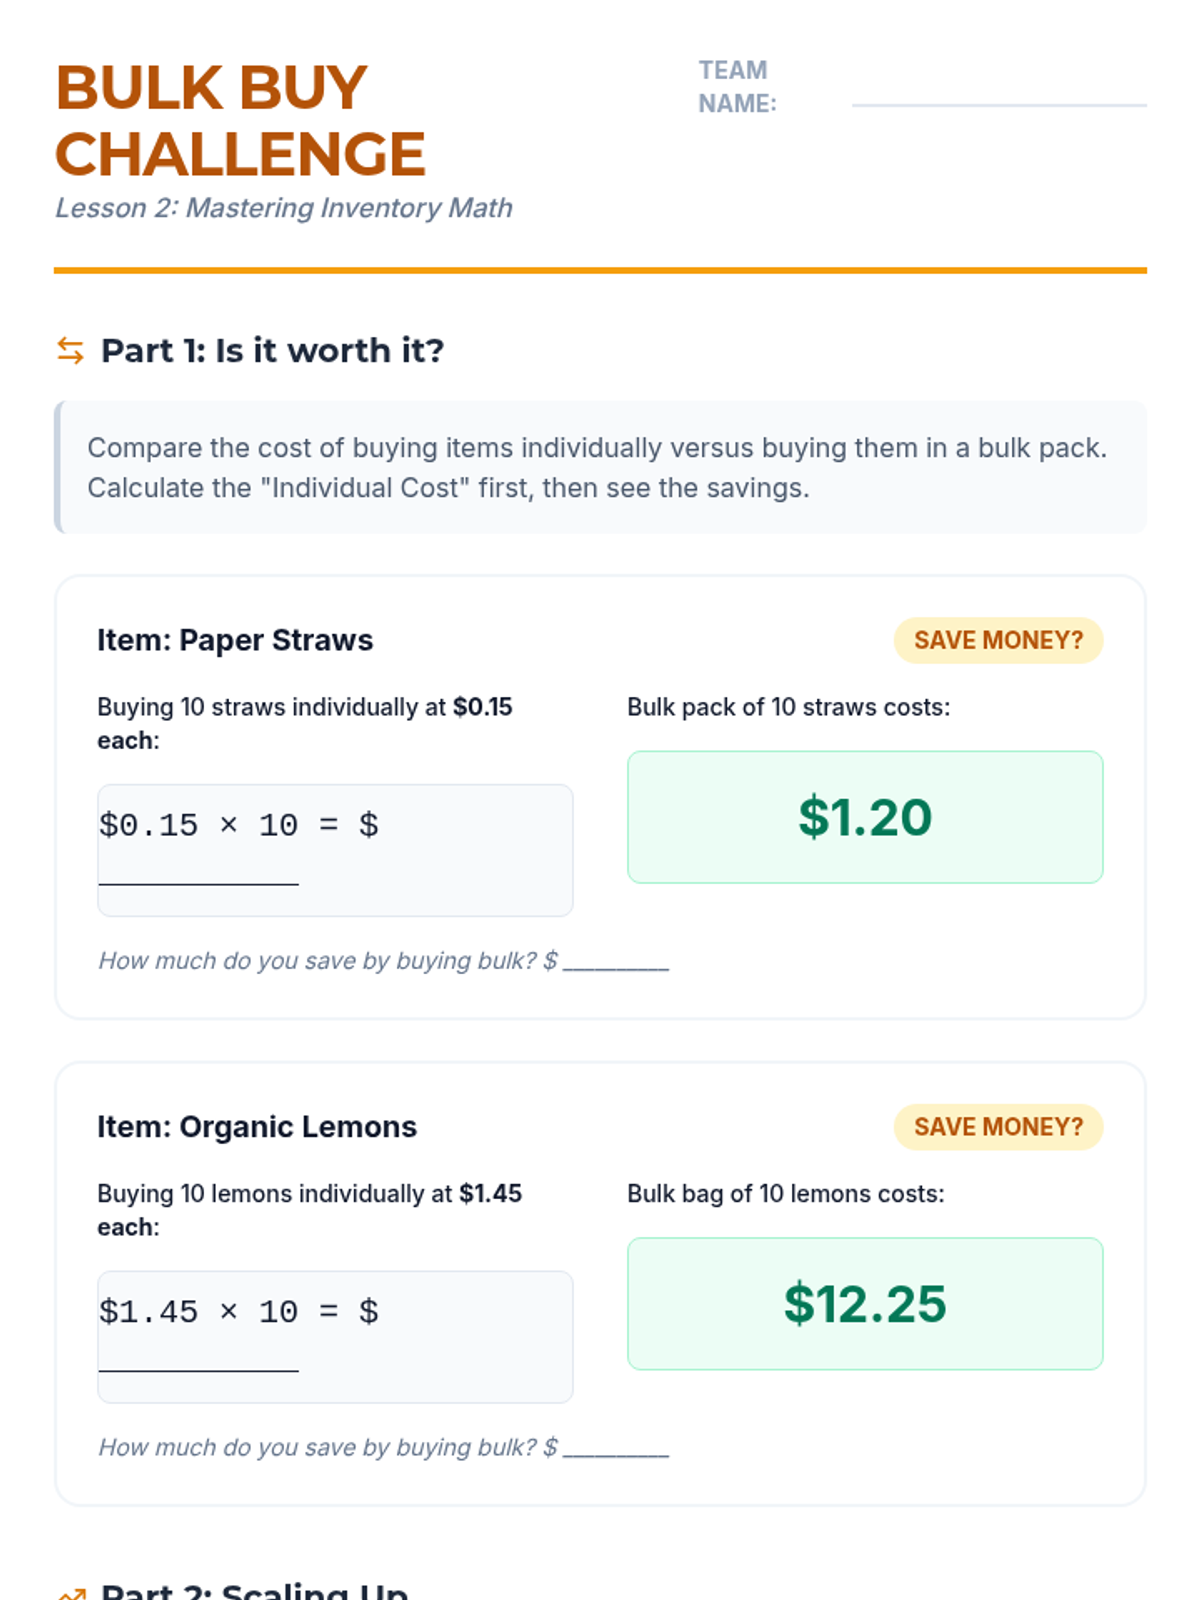Viewport: 1200px width, 1600px height.
Task: Click the Bulk Buy Challenge title
Action: pyautogui.click(x=241, y=120)
